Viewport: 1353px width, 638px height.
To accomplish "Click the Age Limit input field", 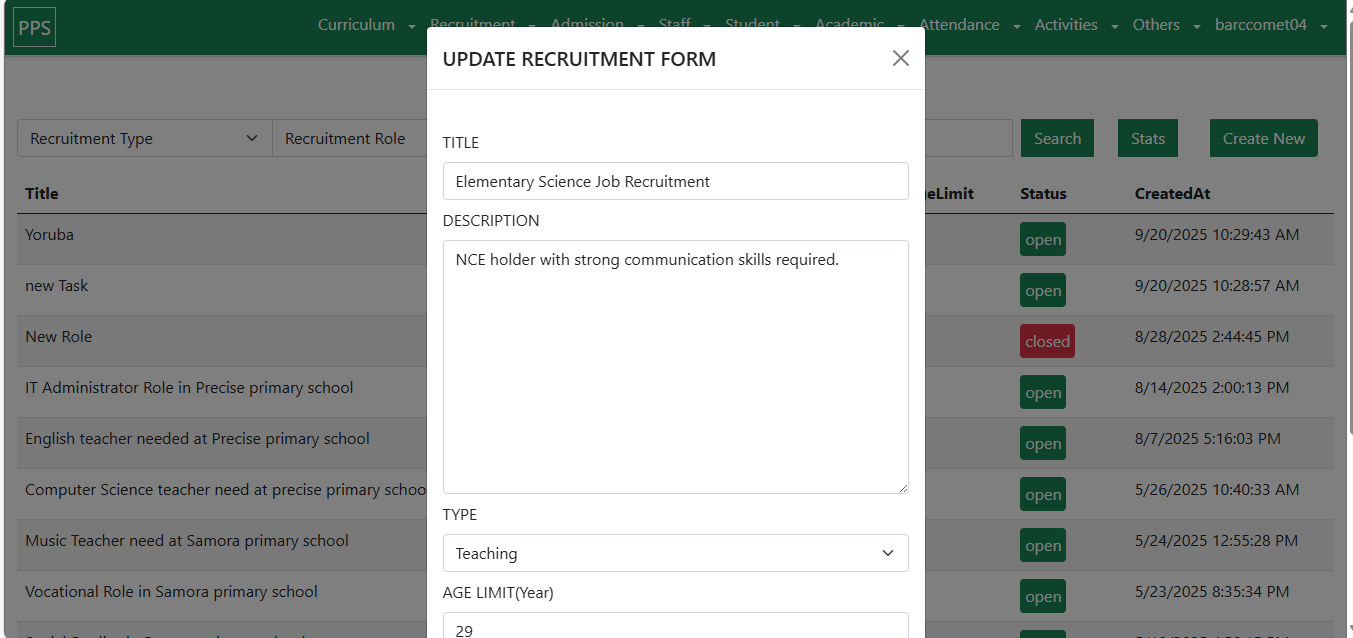I will tap(675, 626).
